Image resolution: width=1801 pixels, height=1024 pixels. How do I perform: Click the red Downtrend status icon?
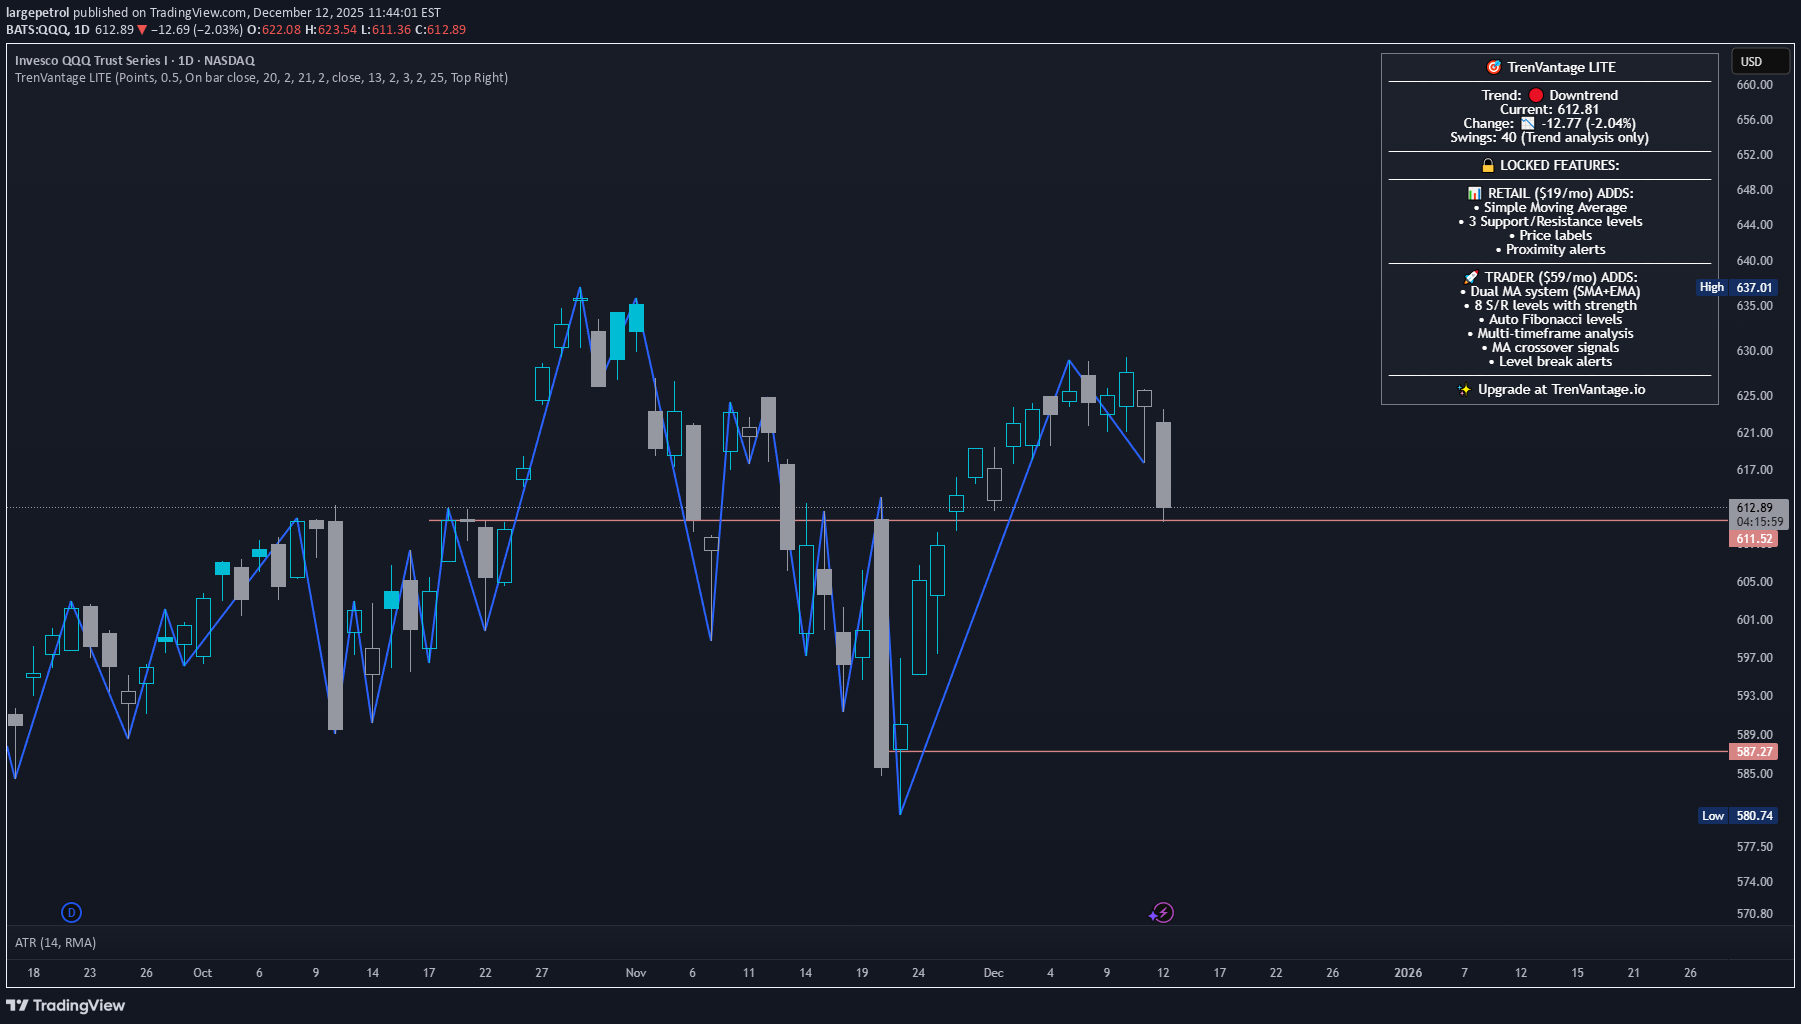click(1536, 94)
